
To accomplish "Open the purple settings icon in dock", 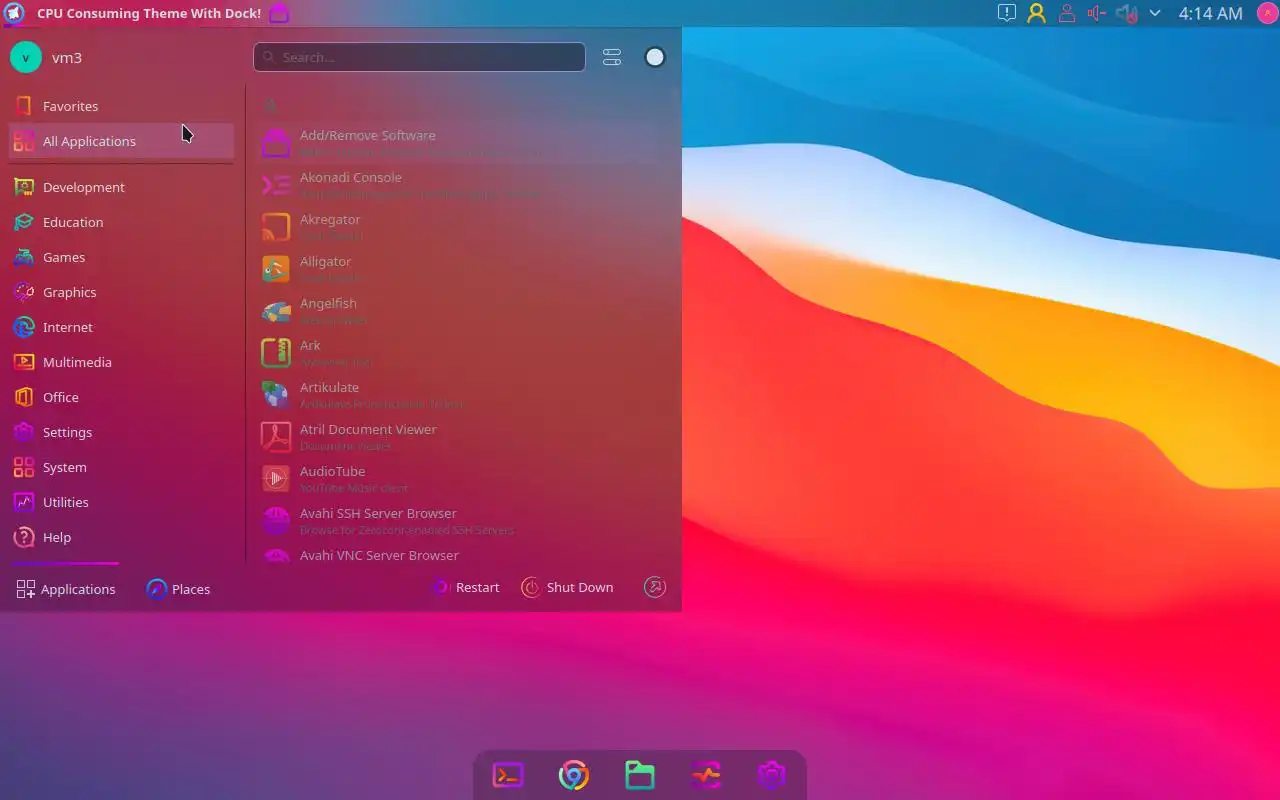I will (x=772, y=775).
